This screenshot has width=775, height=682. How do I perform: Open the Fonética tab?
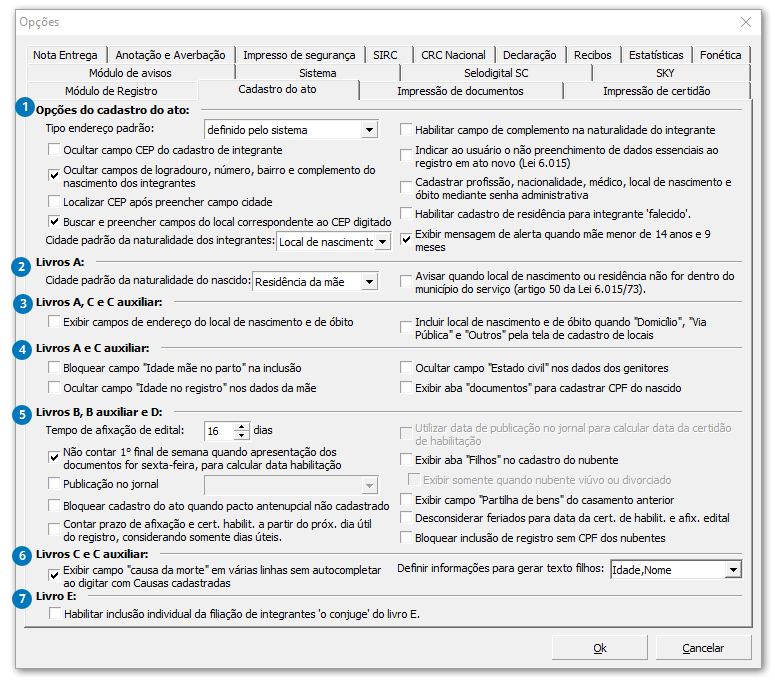[x=720, y=55]
